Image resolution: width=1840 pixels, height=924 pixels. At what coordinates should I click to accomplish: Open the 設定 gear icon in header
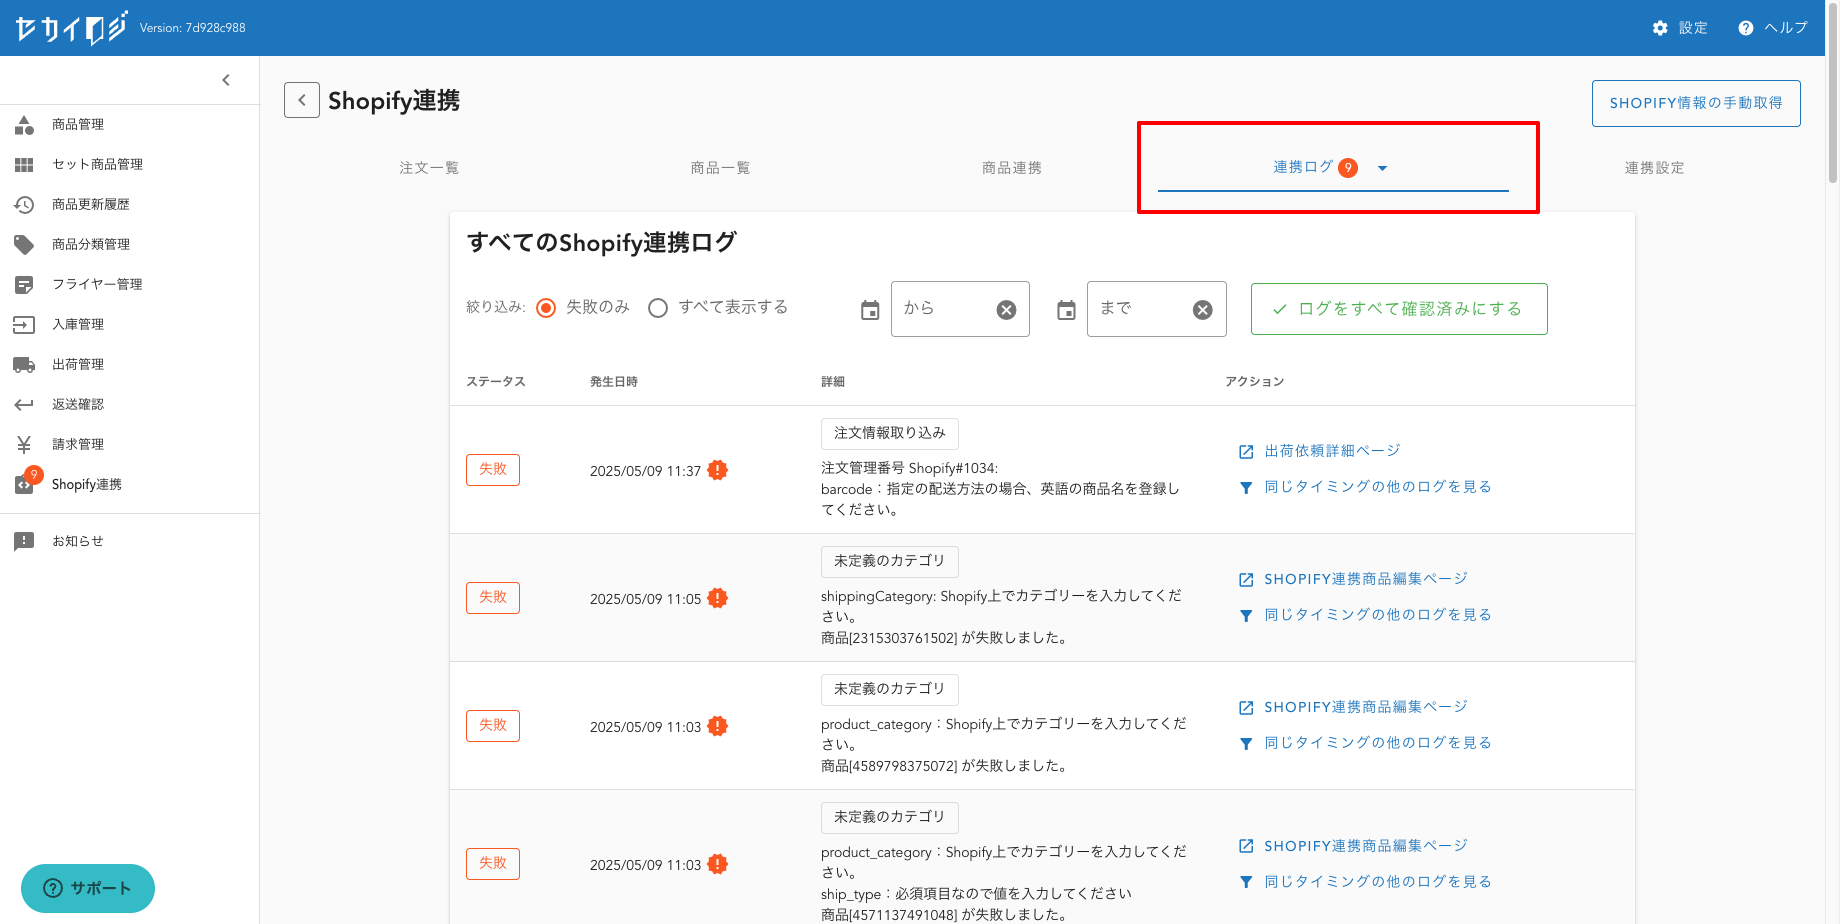coord(1660,28)
